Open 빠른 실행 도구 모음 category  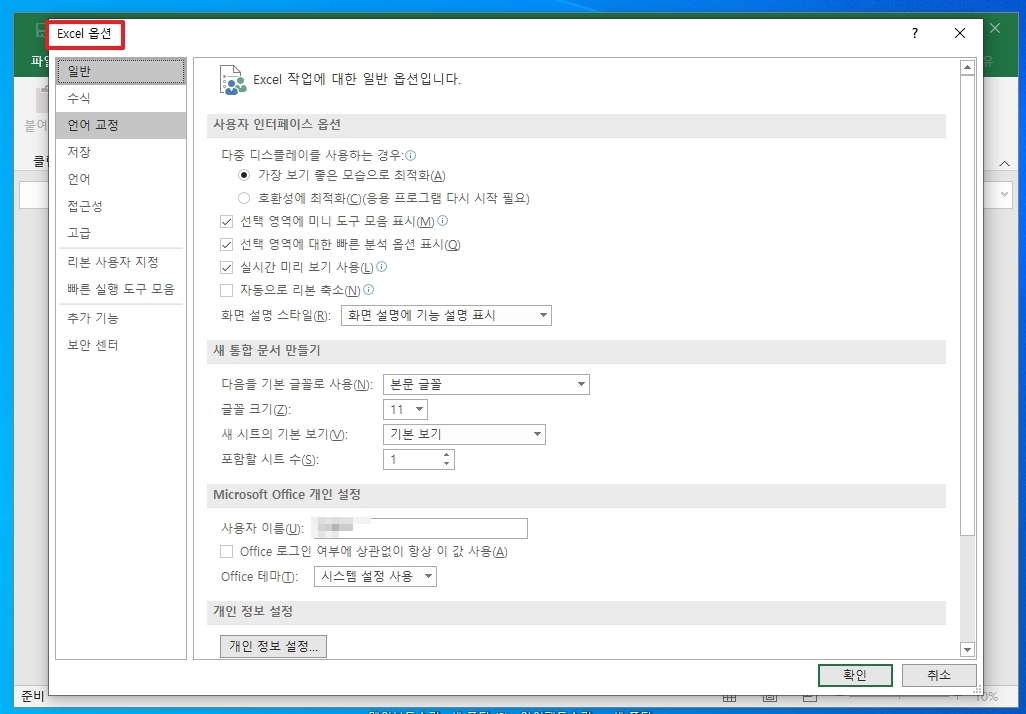point(121,289)
